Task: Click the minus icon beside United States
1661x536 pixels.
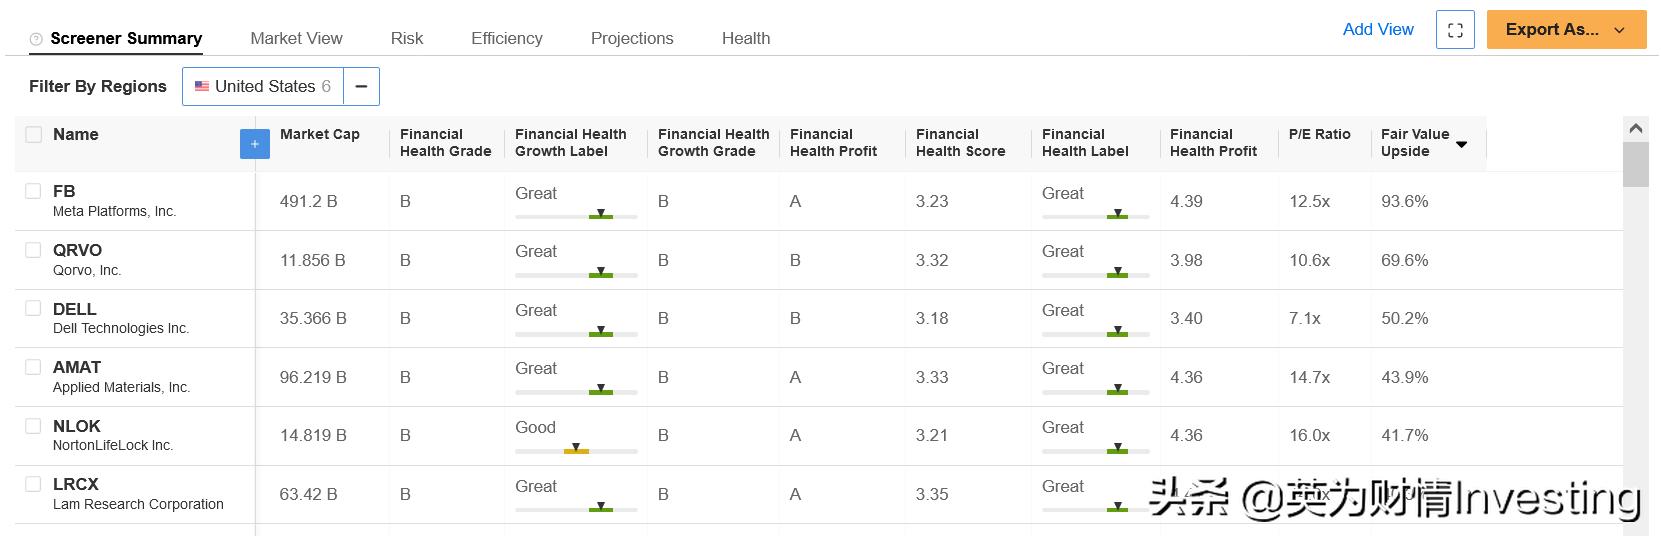Action: (361, 86)
